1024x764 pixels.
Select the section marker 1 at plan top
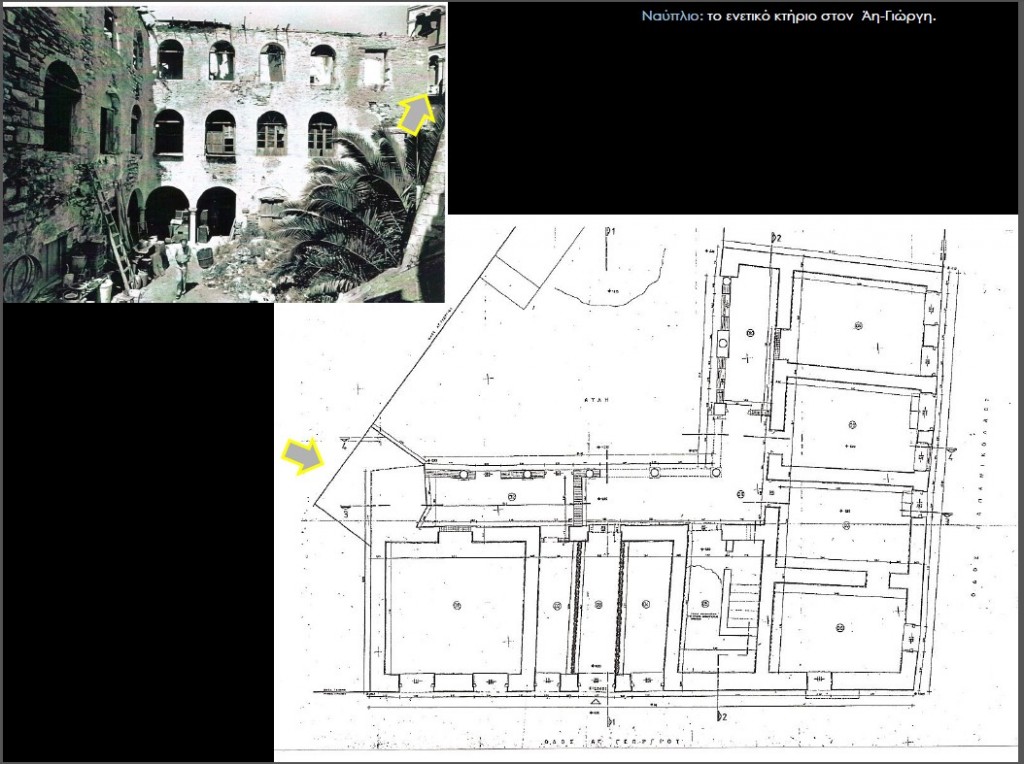[607, 232]
